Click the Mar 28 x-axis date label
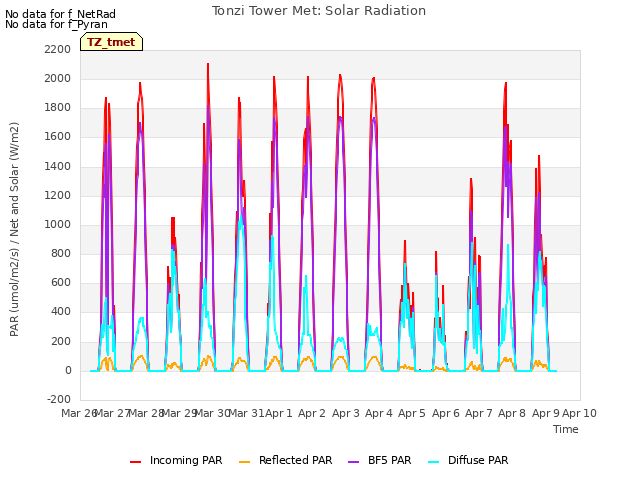Viewport: 640px width, 480px height. click(147, 413)
